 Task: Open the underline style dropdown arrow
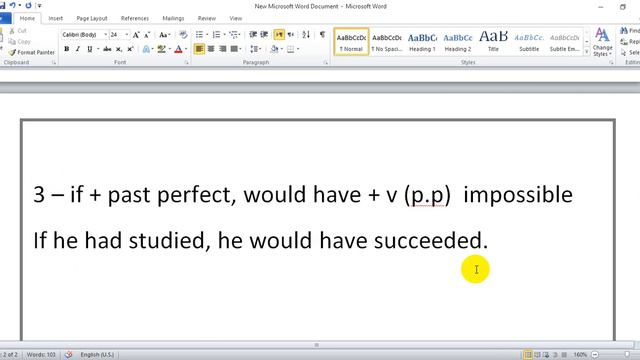click(98, 49)
